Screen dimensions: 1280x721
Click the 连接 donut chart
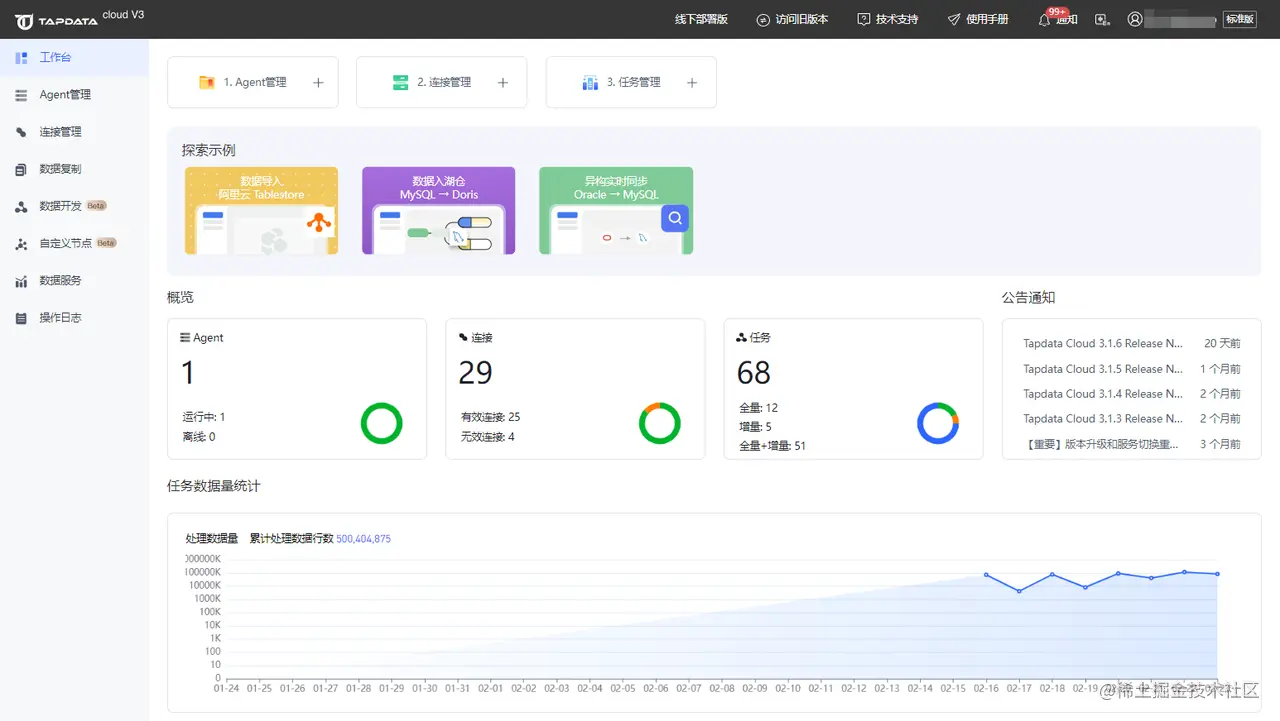pos(660,424)
